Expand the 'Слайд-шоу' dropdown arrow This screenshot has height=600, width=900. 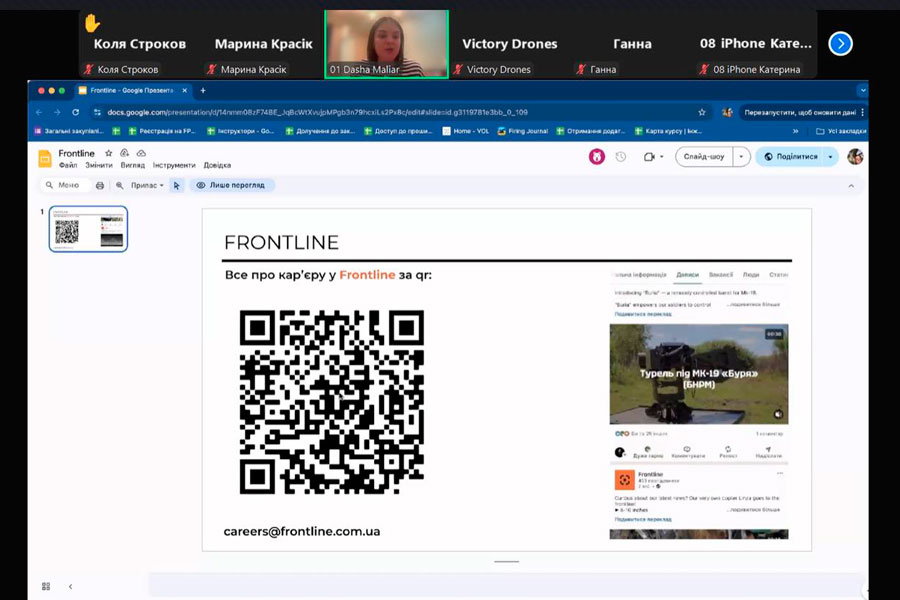741,157
